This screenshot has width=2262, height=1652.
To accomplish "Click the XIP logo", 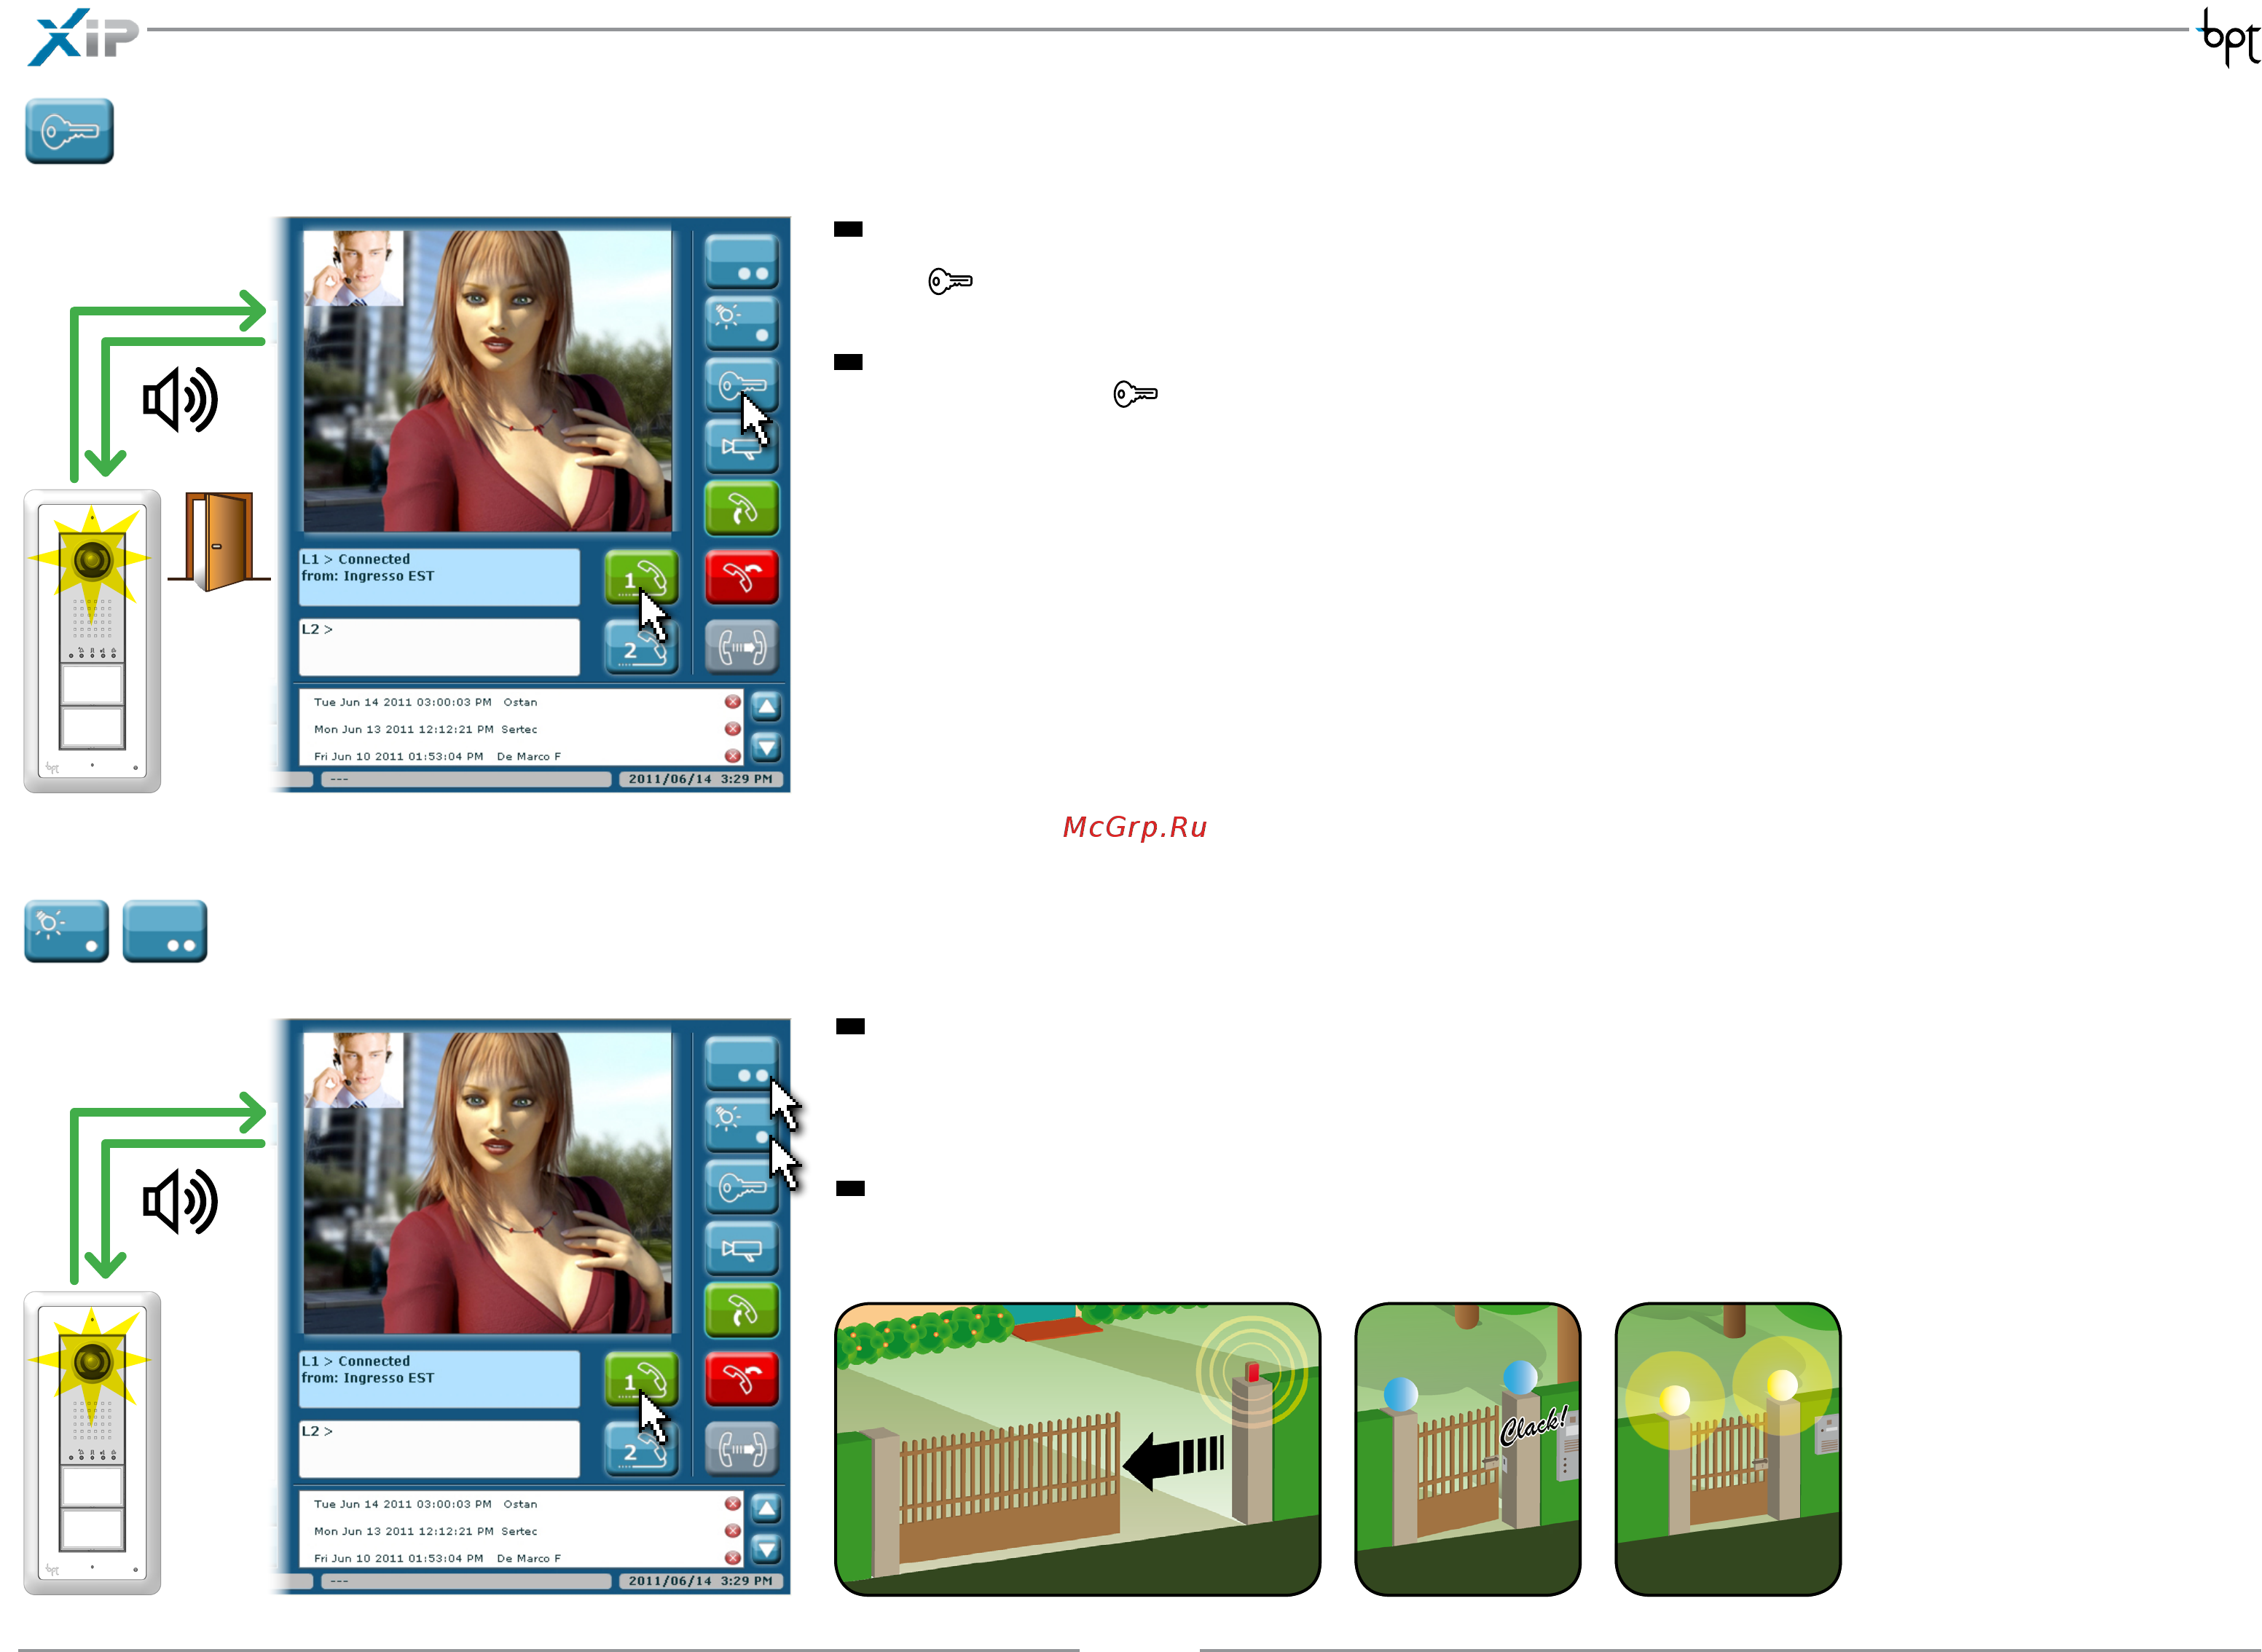I will (x=83, y=37).
